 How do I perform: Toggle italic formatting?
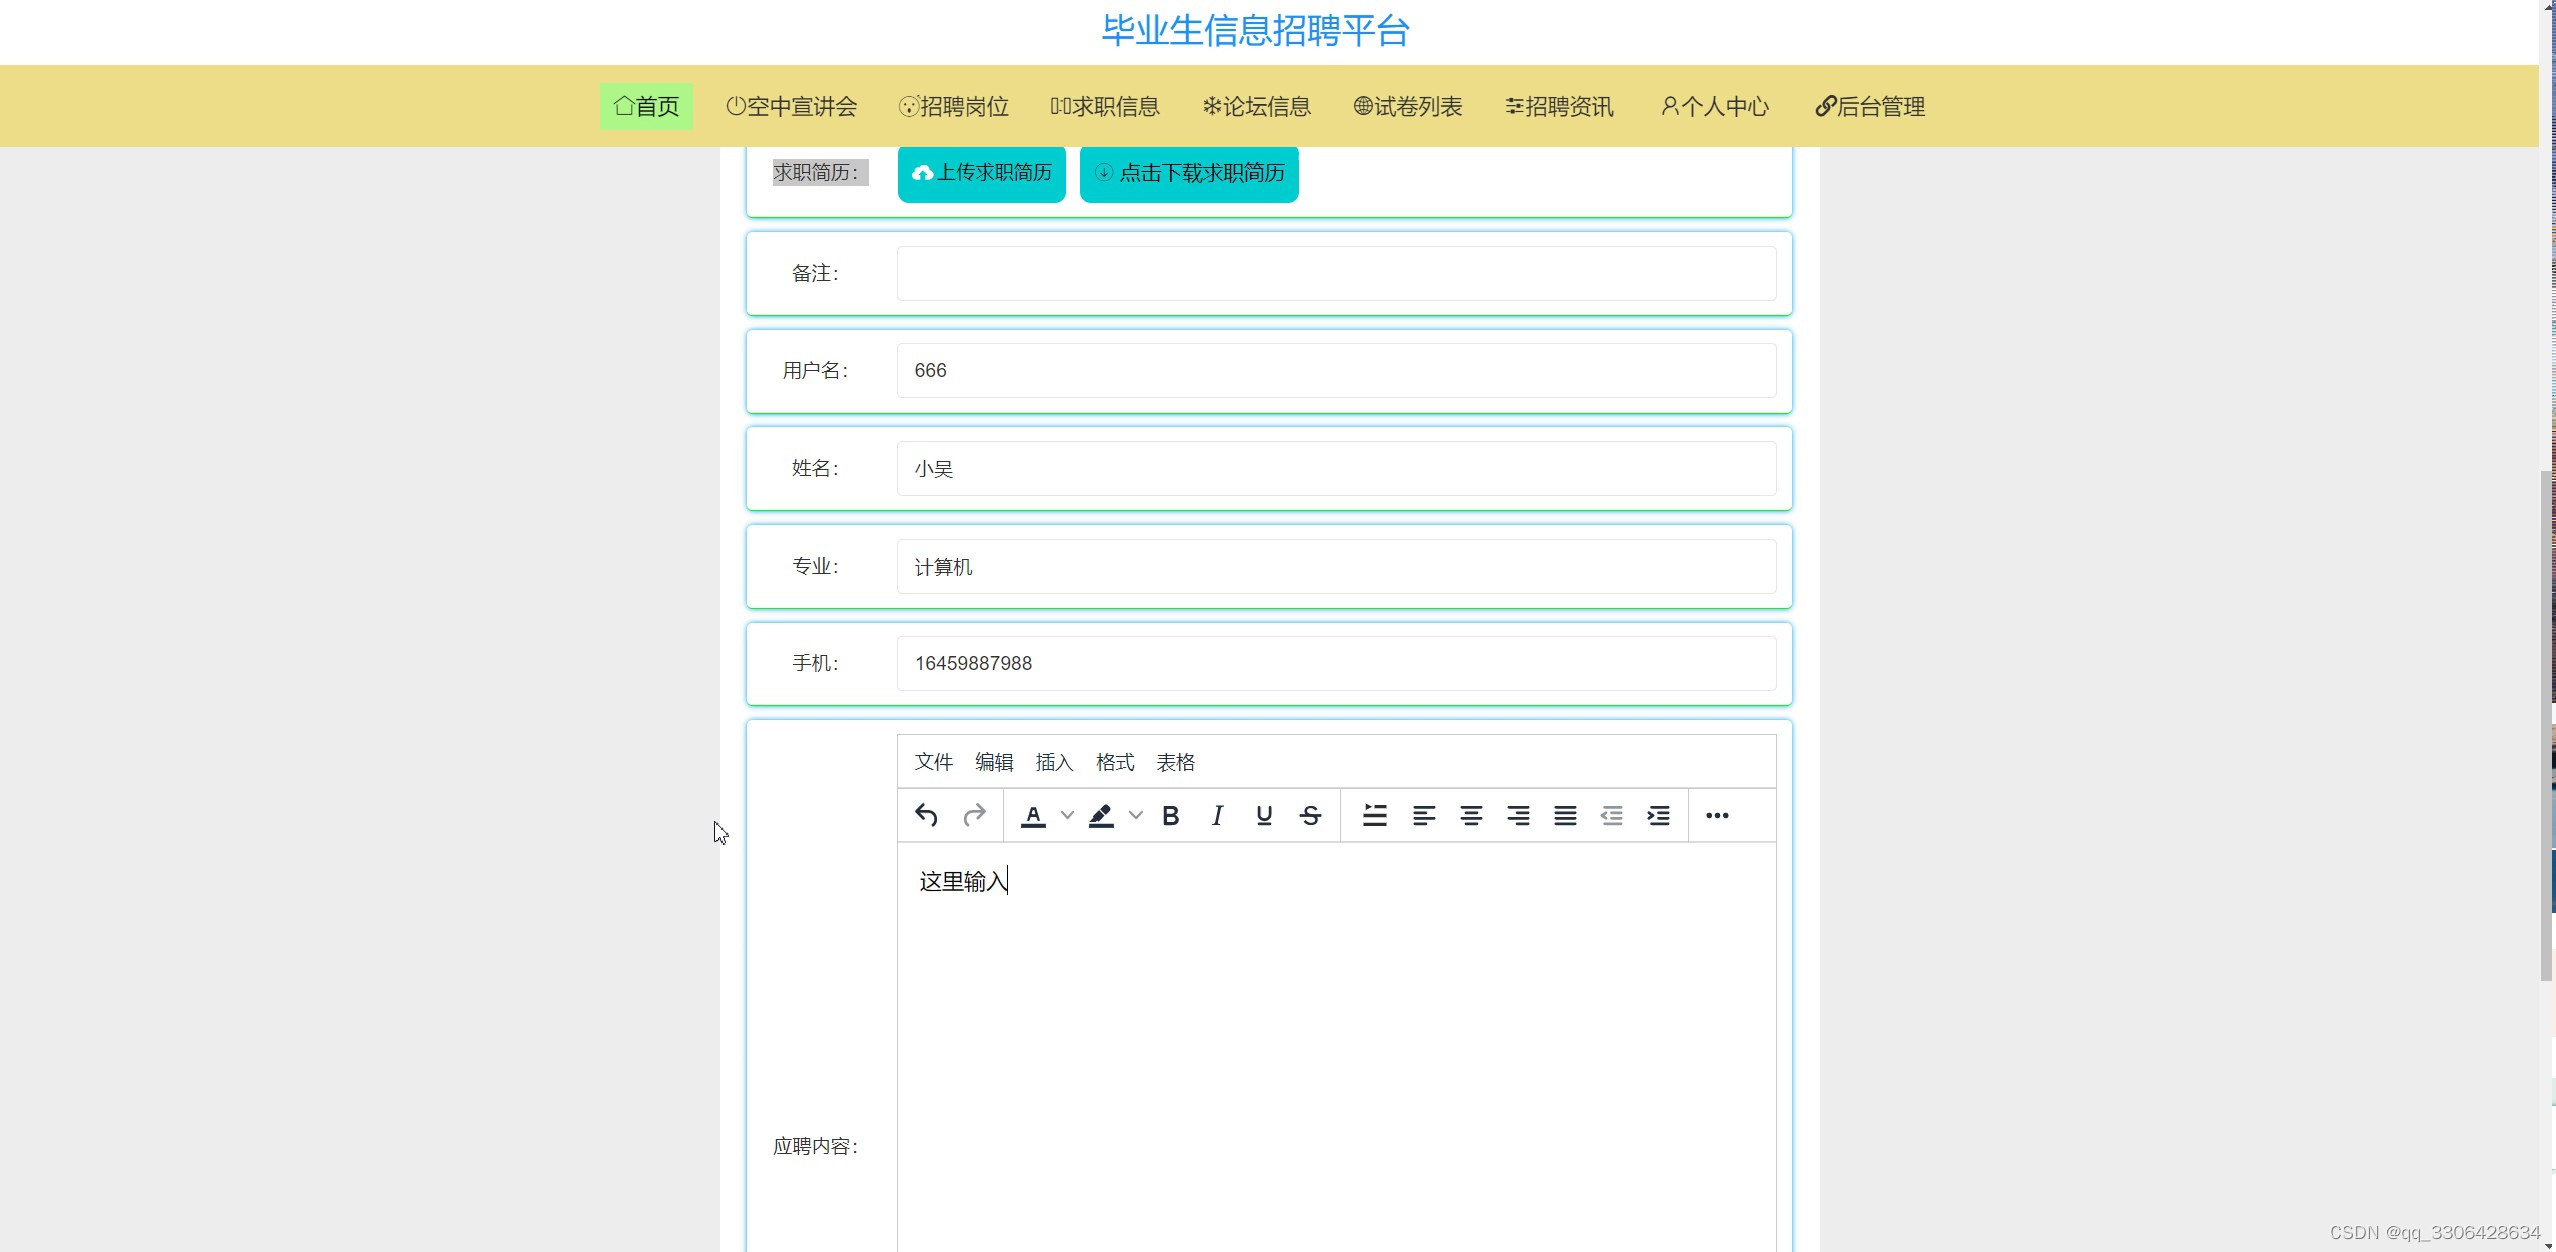[x=1216, y=815]
